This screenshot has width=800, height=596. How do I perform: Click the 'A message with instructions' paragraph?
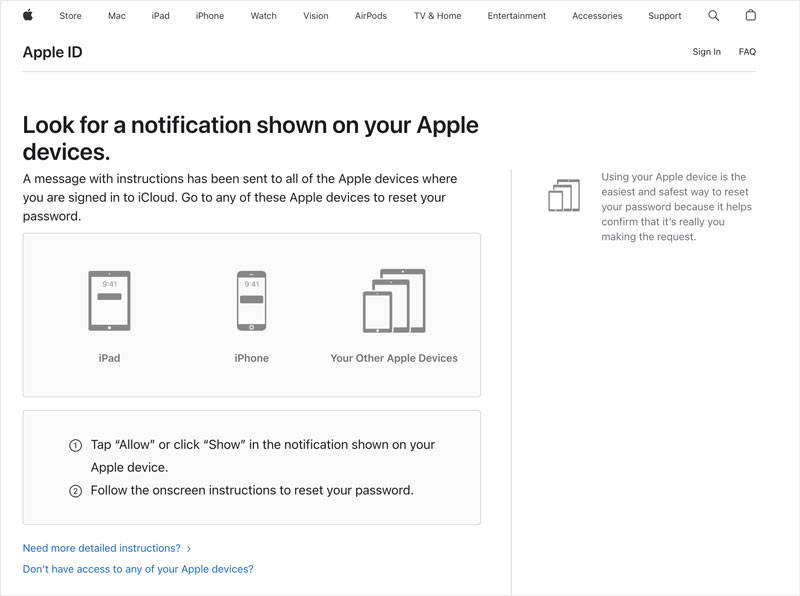tap(240, 197)
